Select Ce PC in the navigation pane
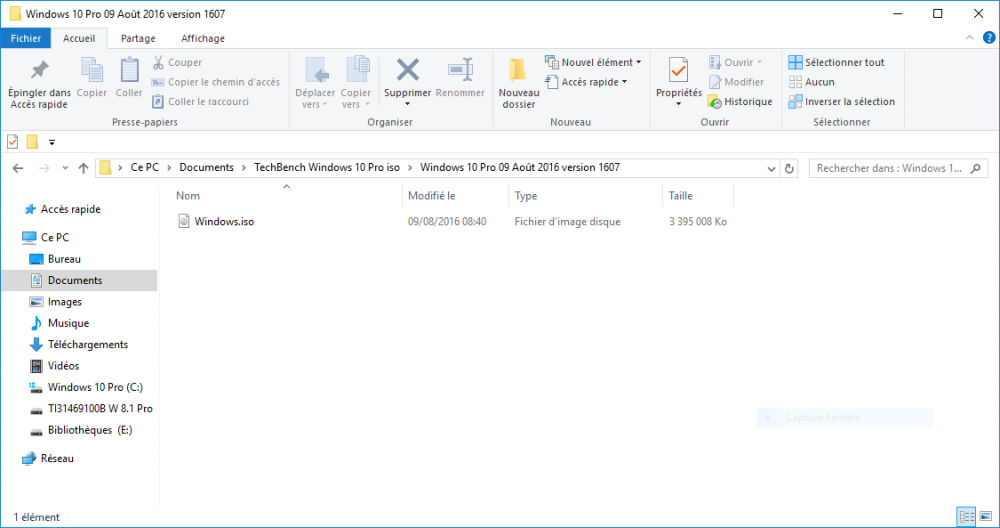This screenshot has width=1000, height=528. click(x=55, y=237)
